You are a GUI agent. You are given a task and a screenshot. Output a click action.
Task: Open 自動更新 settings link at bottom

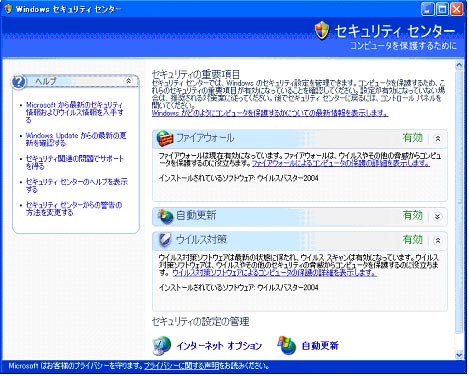[x=320, y=346]
